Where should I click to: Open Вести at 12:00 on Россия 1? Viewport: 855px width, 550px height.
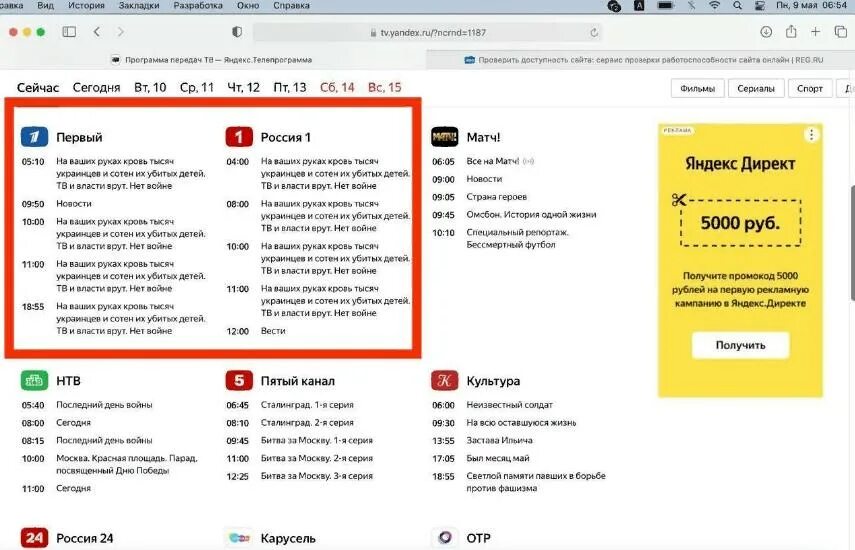[x=273, y=331]
